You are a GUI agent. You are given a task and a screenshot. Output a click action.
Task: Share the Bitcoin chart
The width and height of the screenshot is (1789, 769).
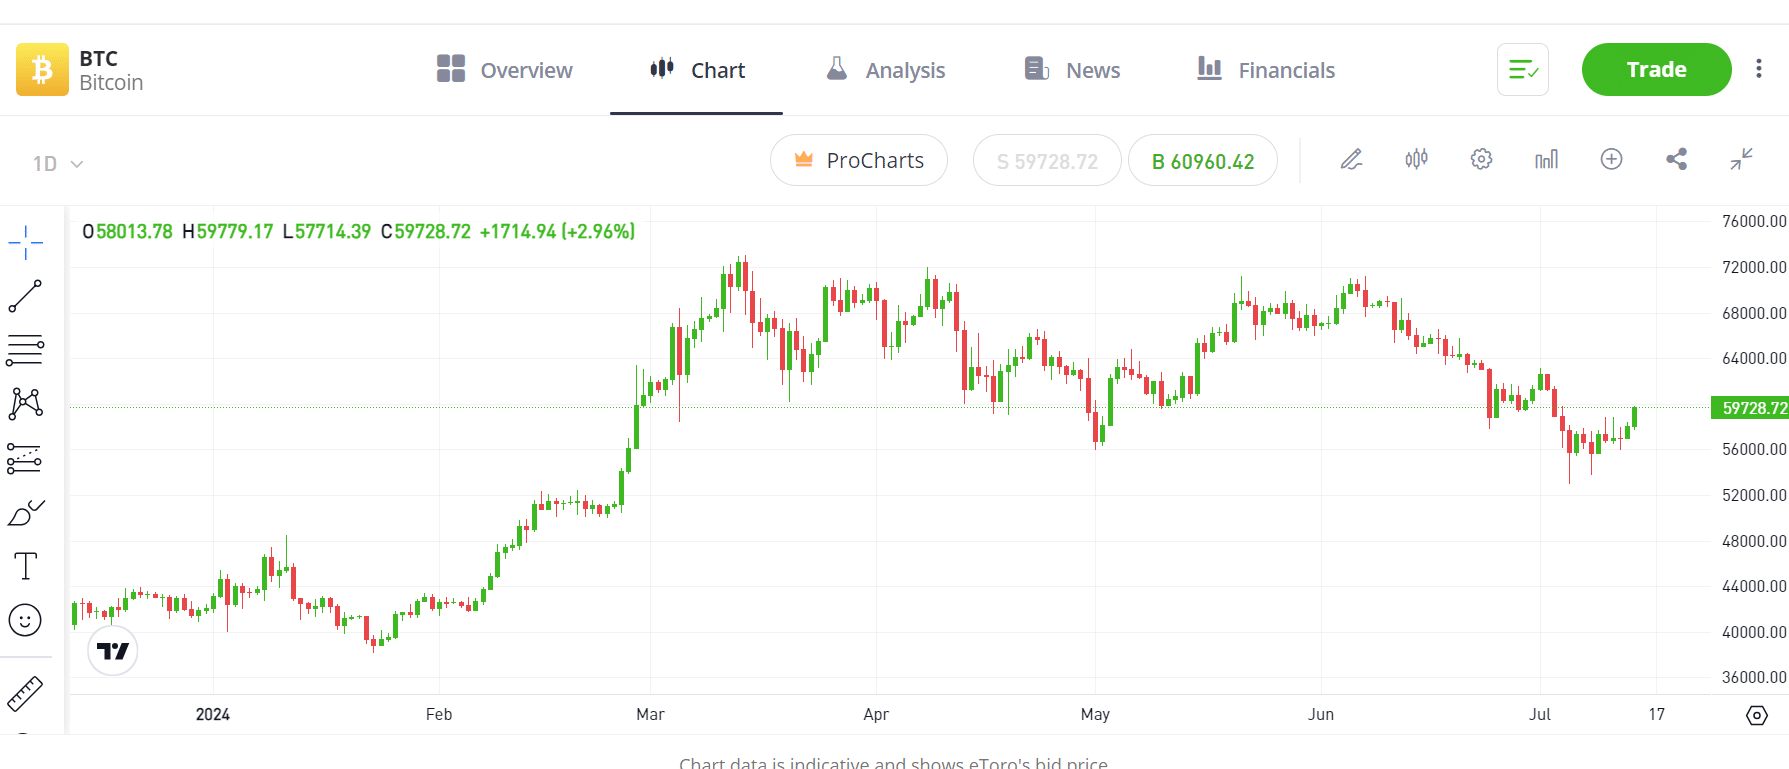click(x=1677, y=159)
